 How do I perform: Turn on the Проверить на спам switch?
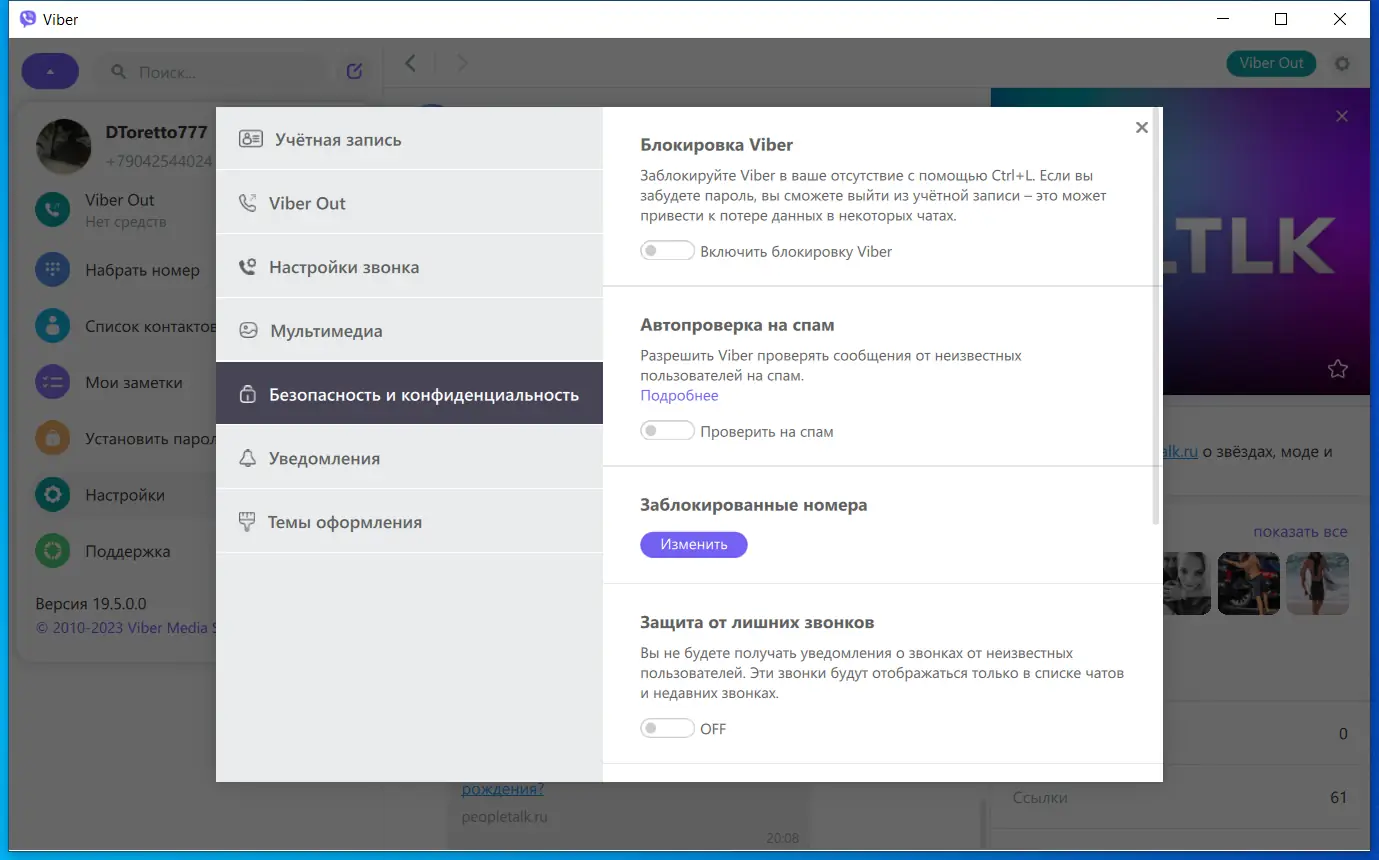click(667, 430)
